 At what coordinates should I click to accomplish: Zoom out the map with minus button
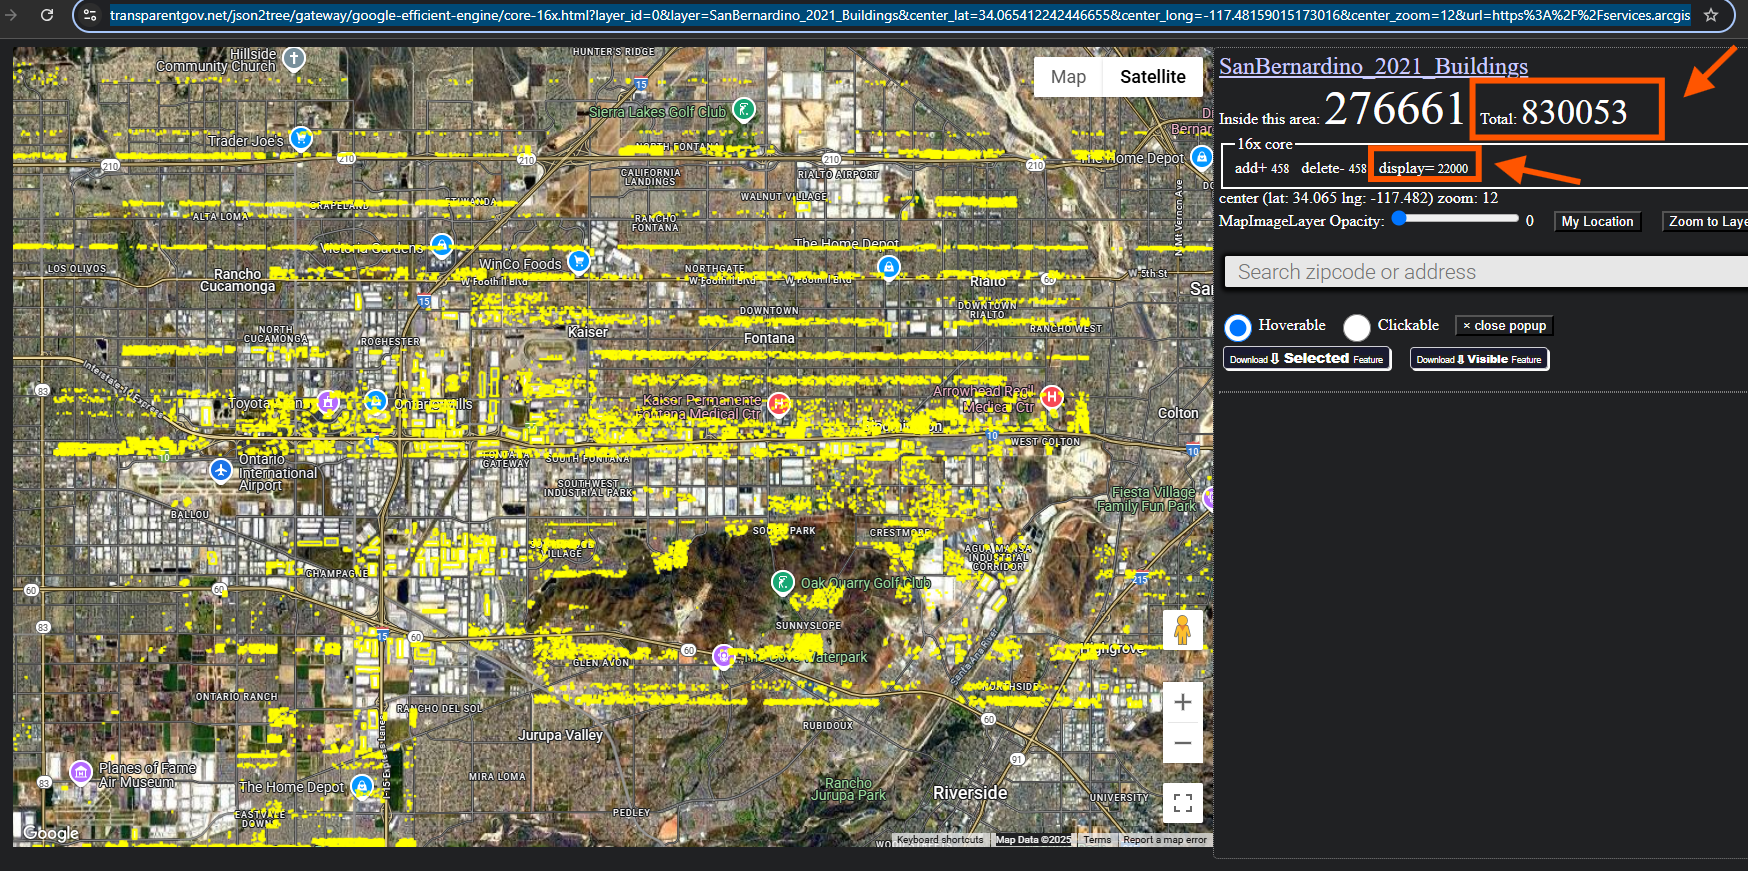(x=1182, y=743)
